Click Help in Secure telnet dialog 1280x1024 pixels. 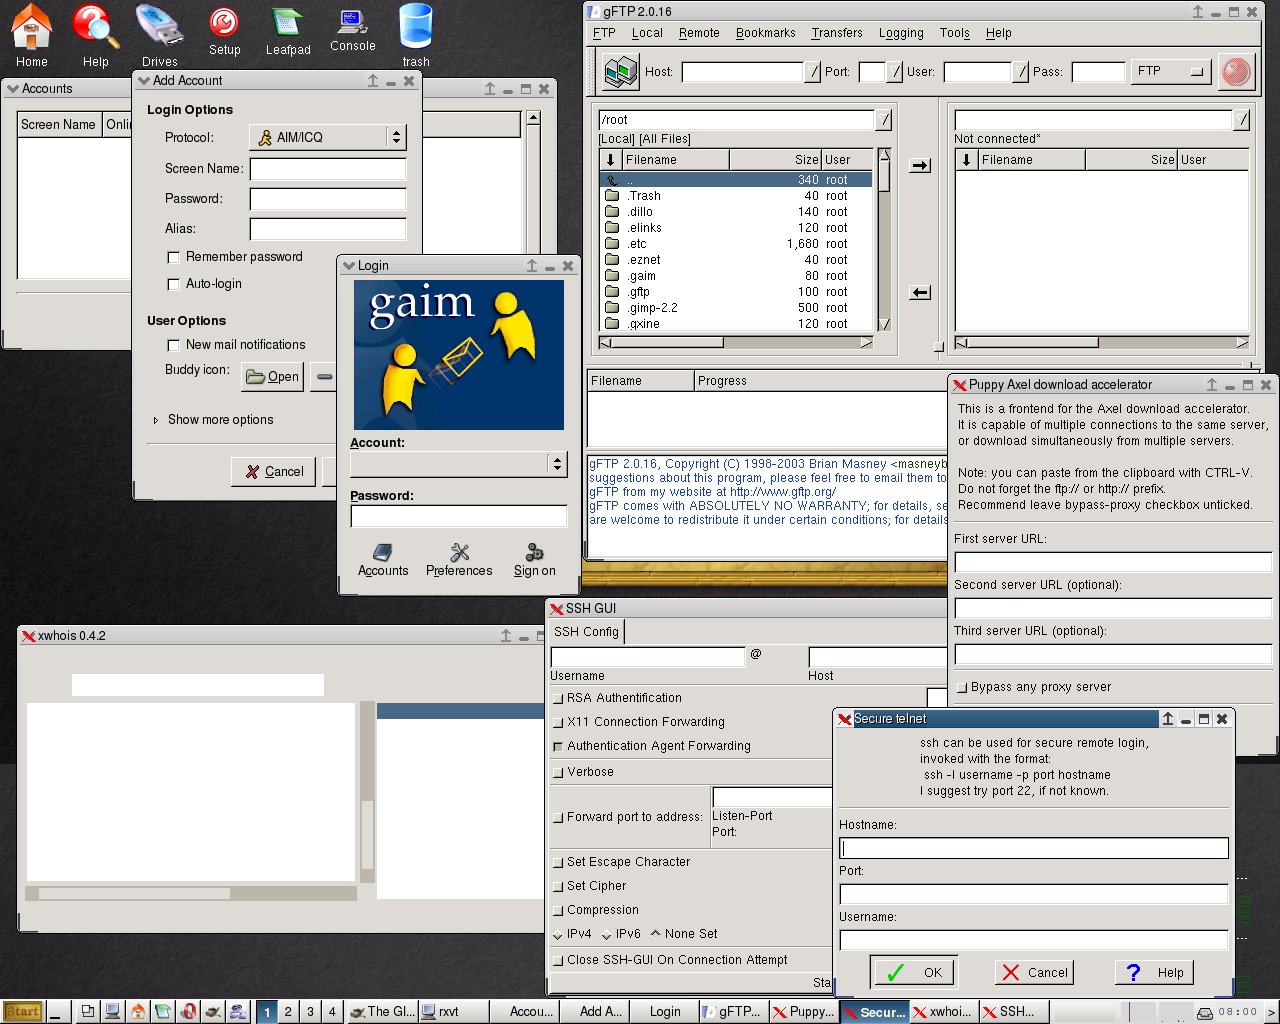click(1155, 972)
